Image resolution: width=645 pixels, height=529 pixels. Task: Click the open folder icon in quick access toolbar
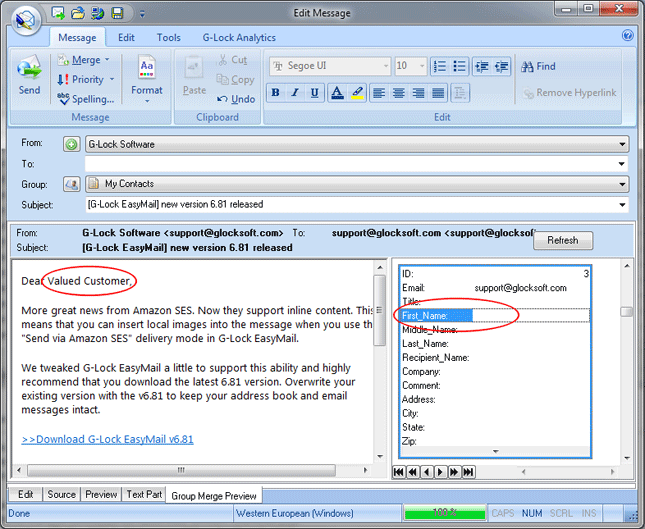tap(77, 13)
